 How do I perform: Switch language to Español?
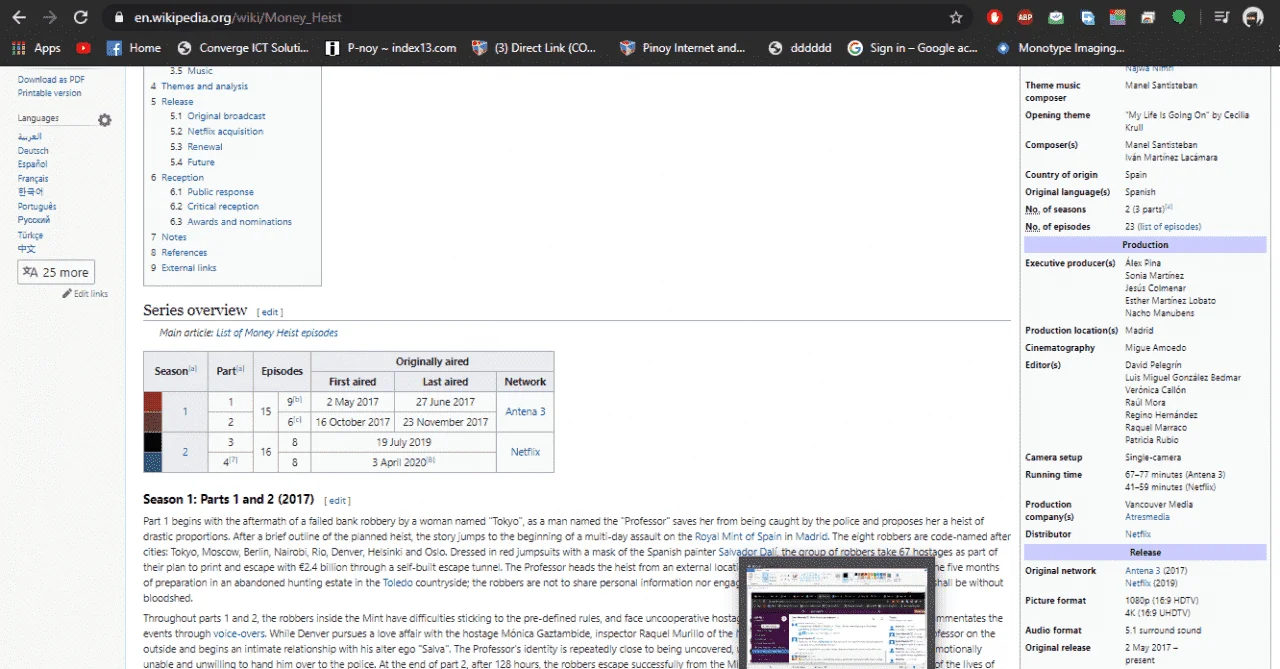tap(32, 164)
